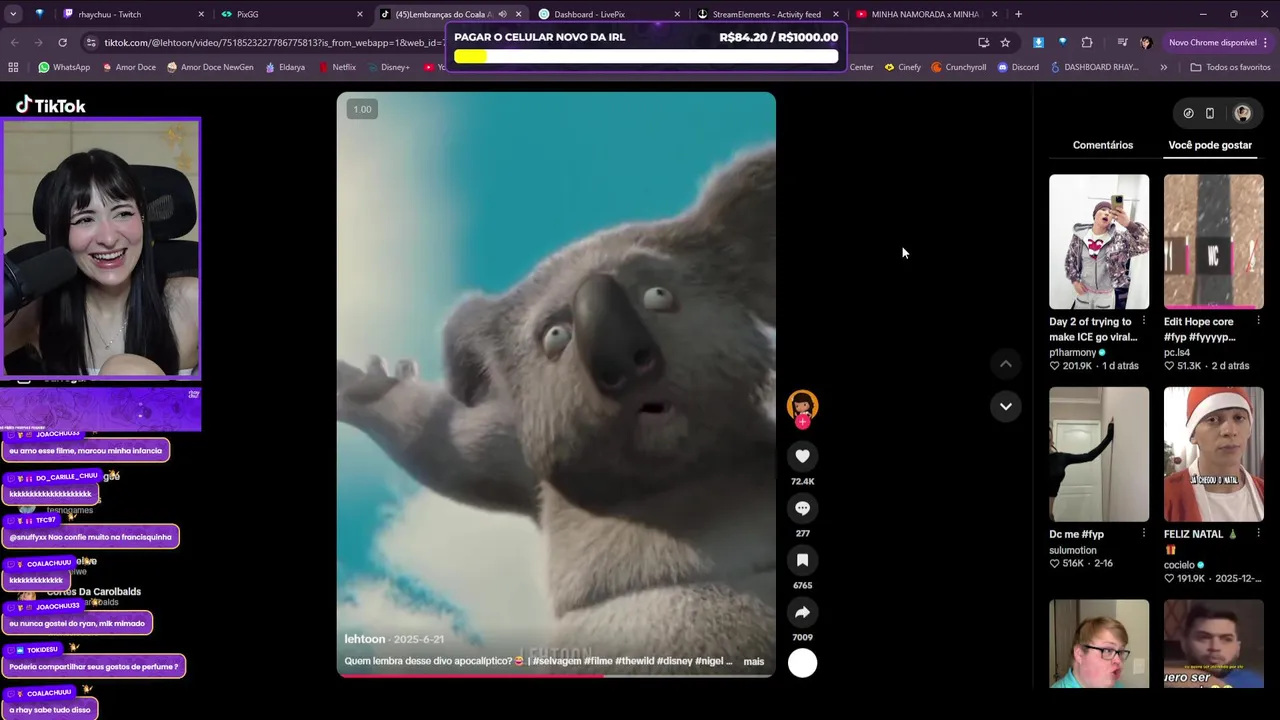Open more options for Edit Hope core video
1280x720 pixels.
pos(1258,321)
